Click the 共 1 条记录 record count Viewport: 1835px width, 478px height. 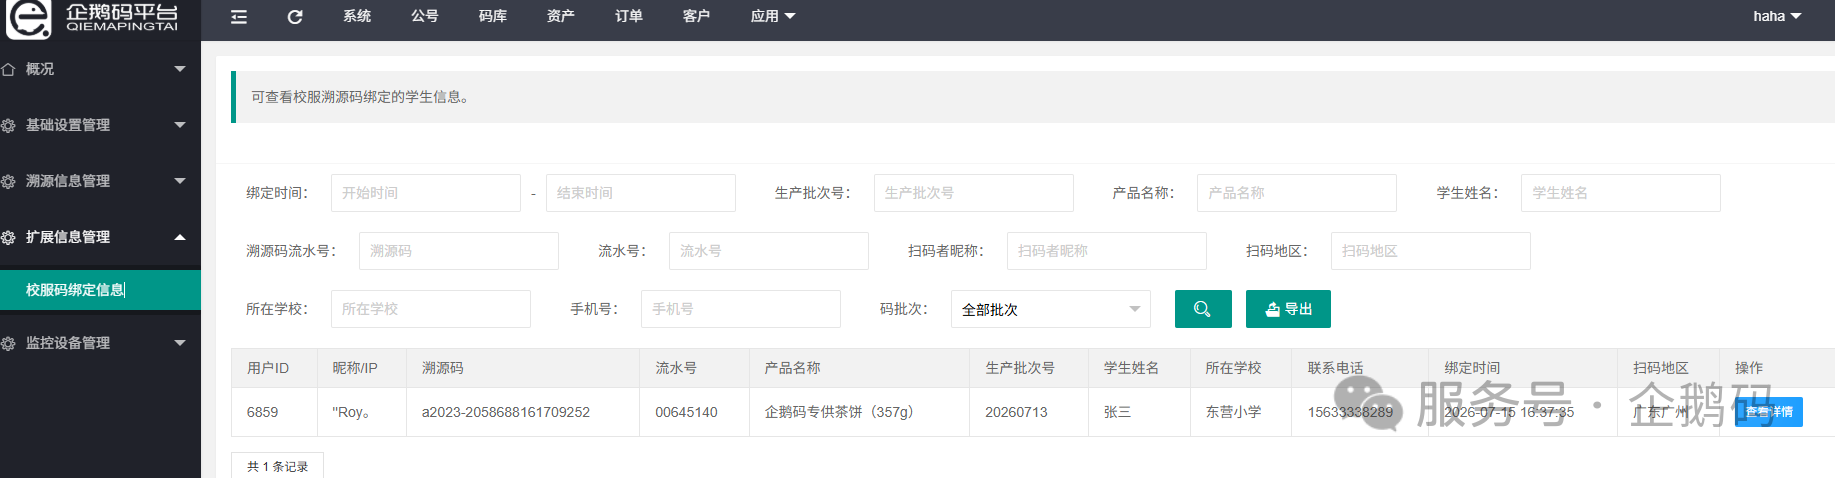coord(277,466)
